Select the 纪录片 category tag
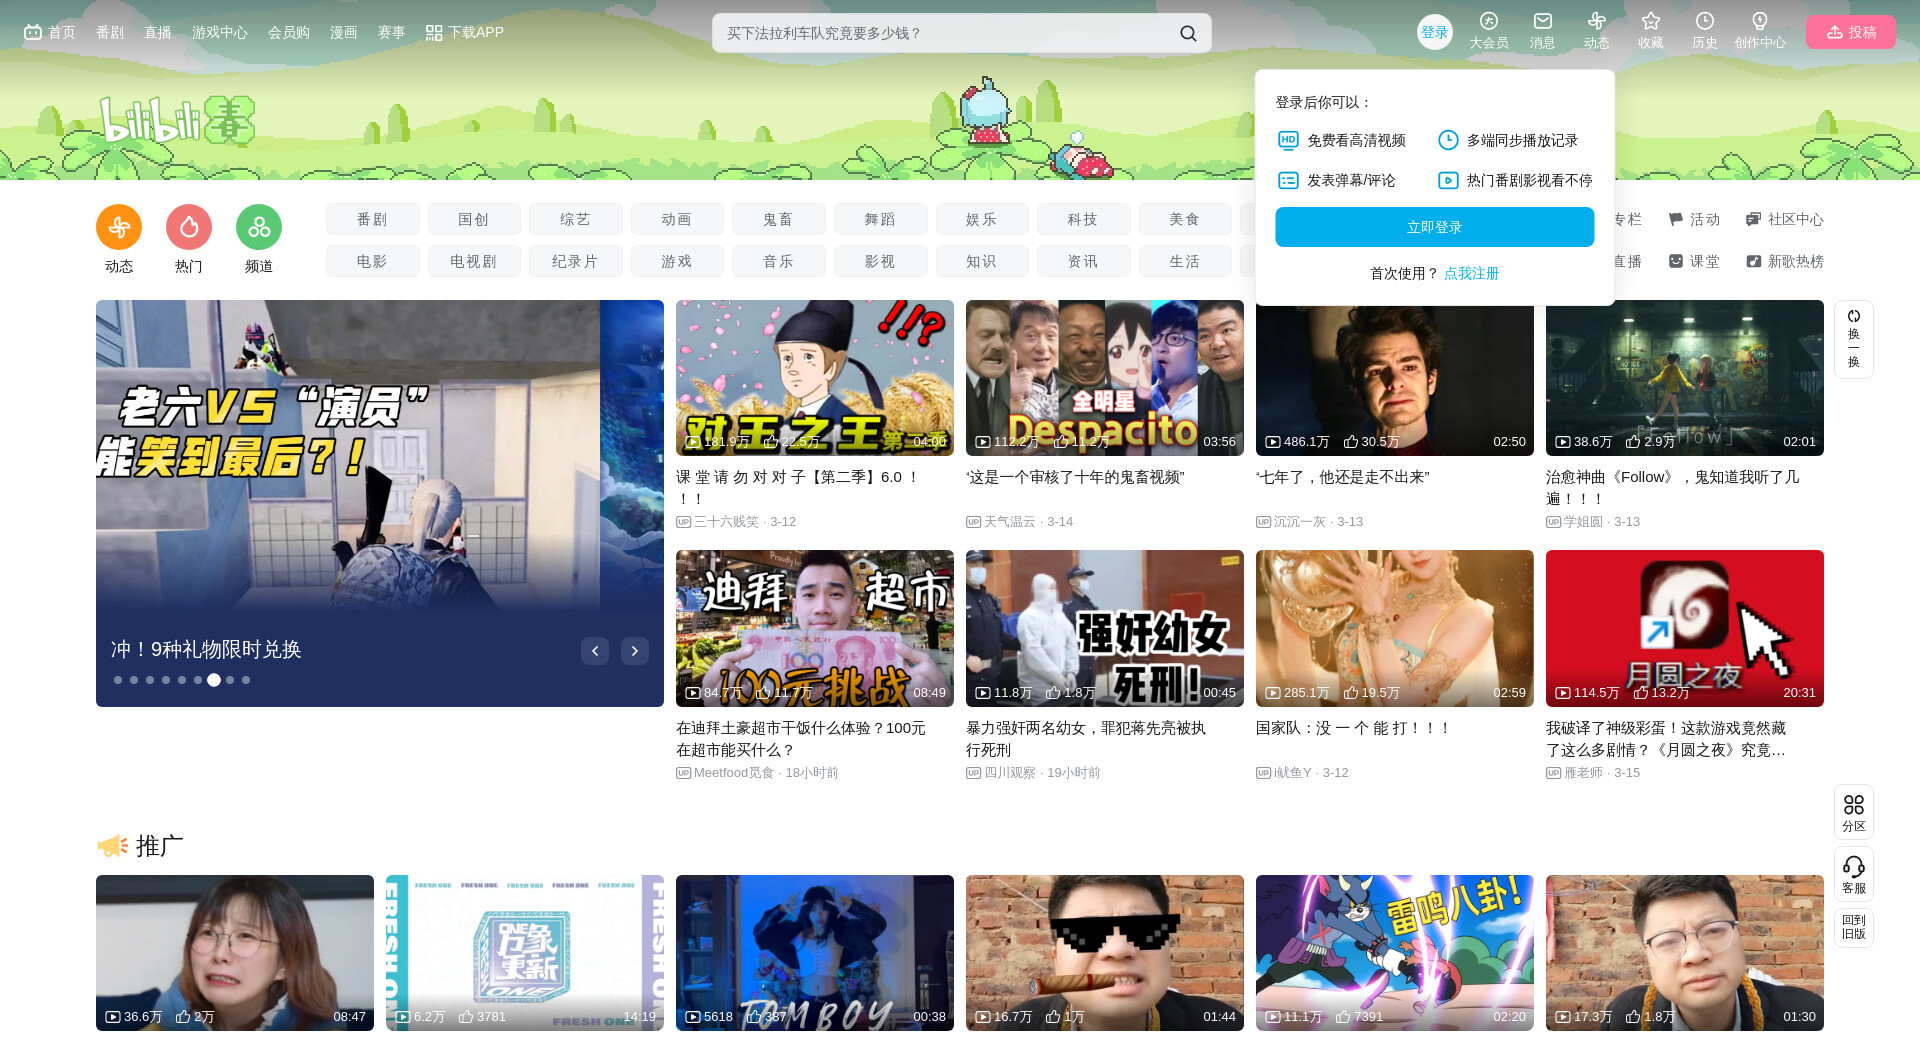 (576, 261)
